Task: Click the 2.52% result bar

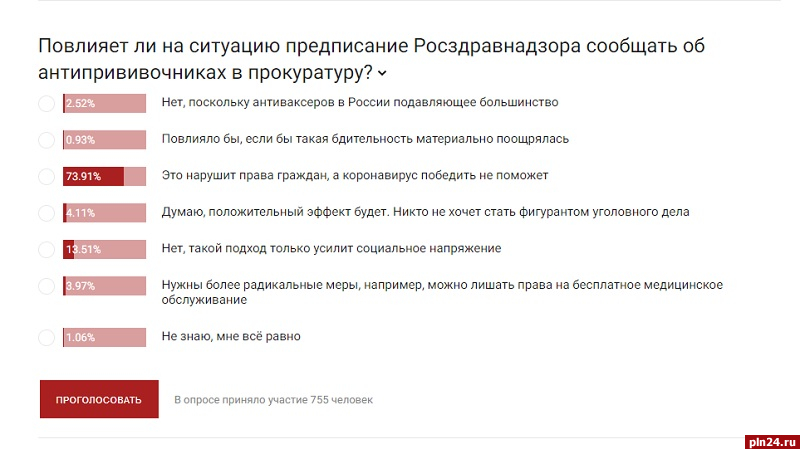Action: (104, 103)
